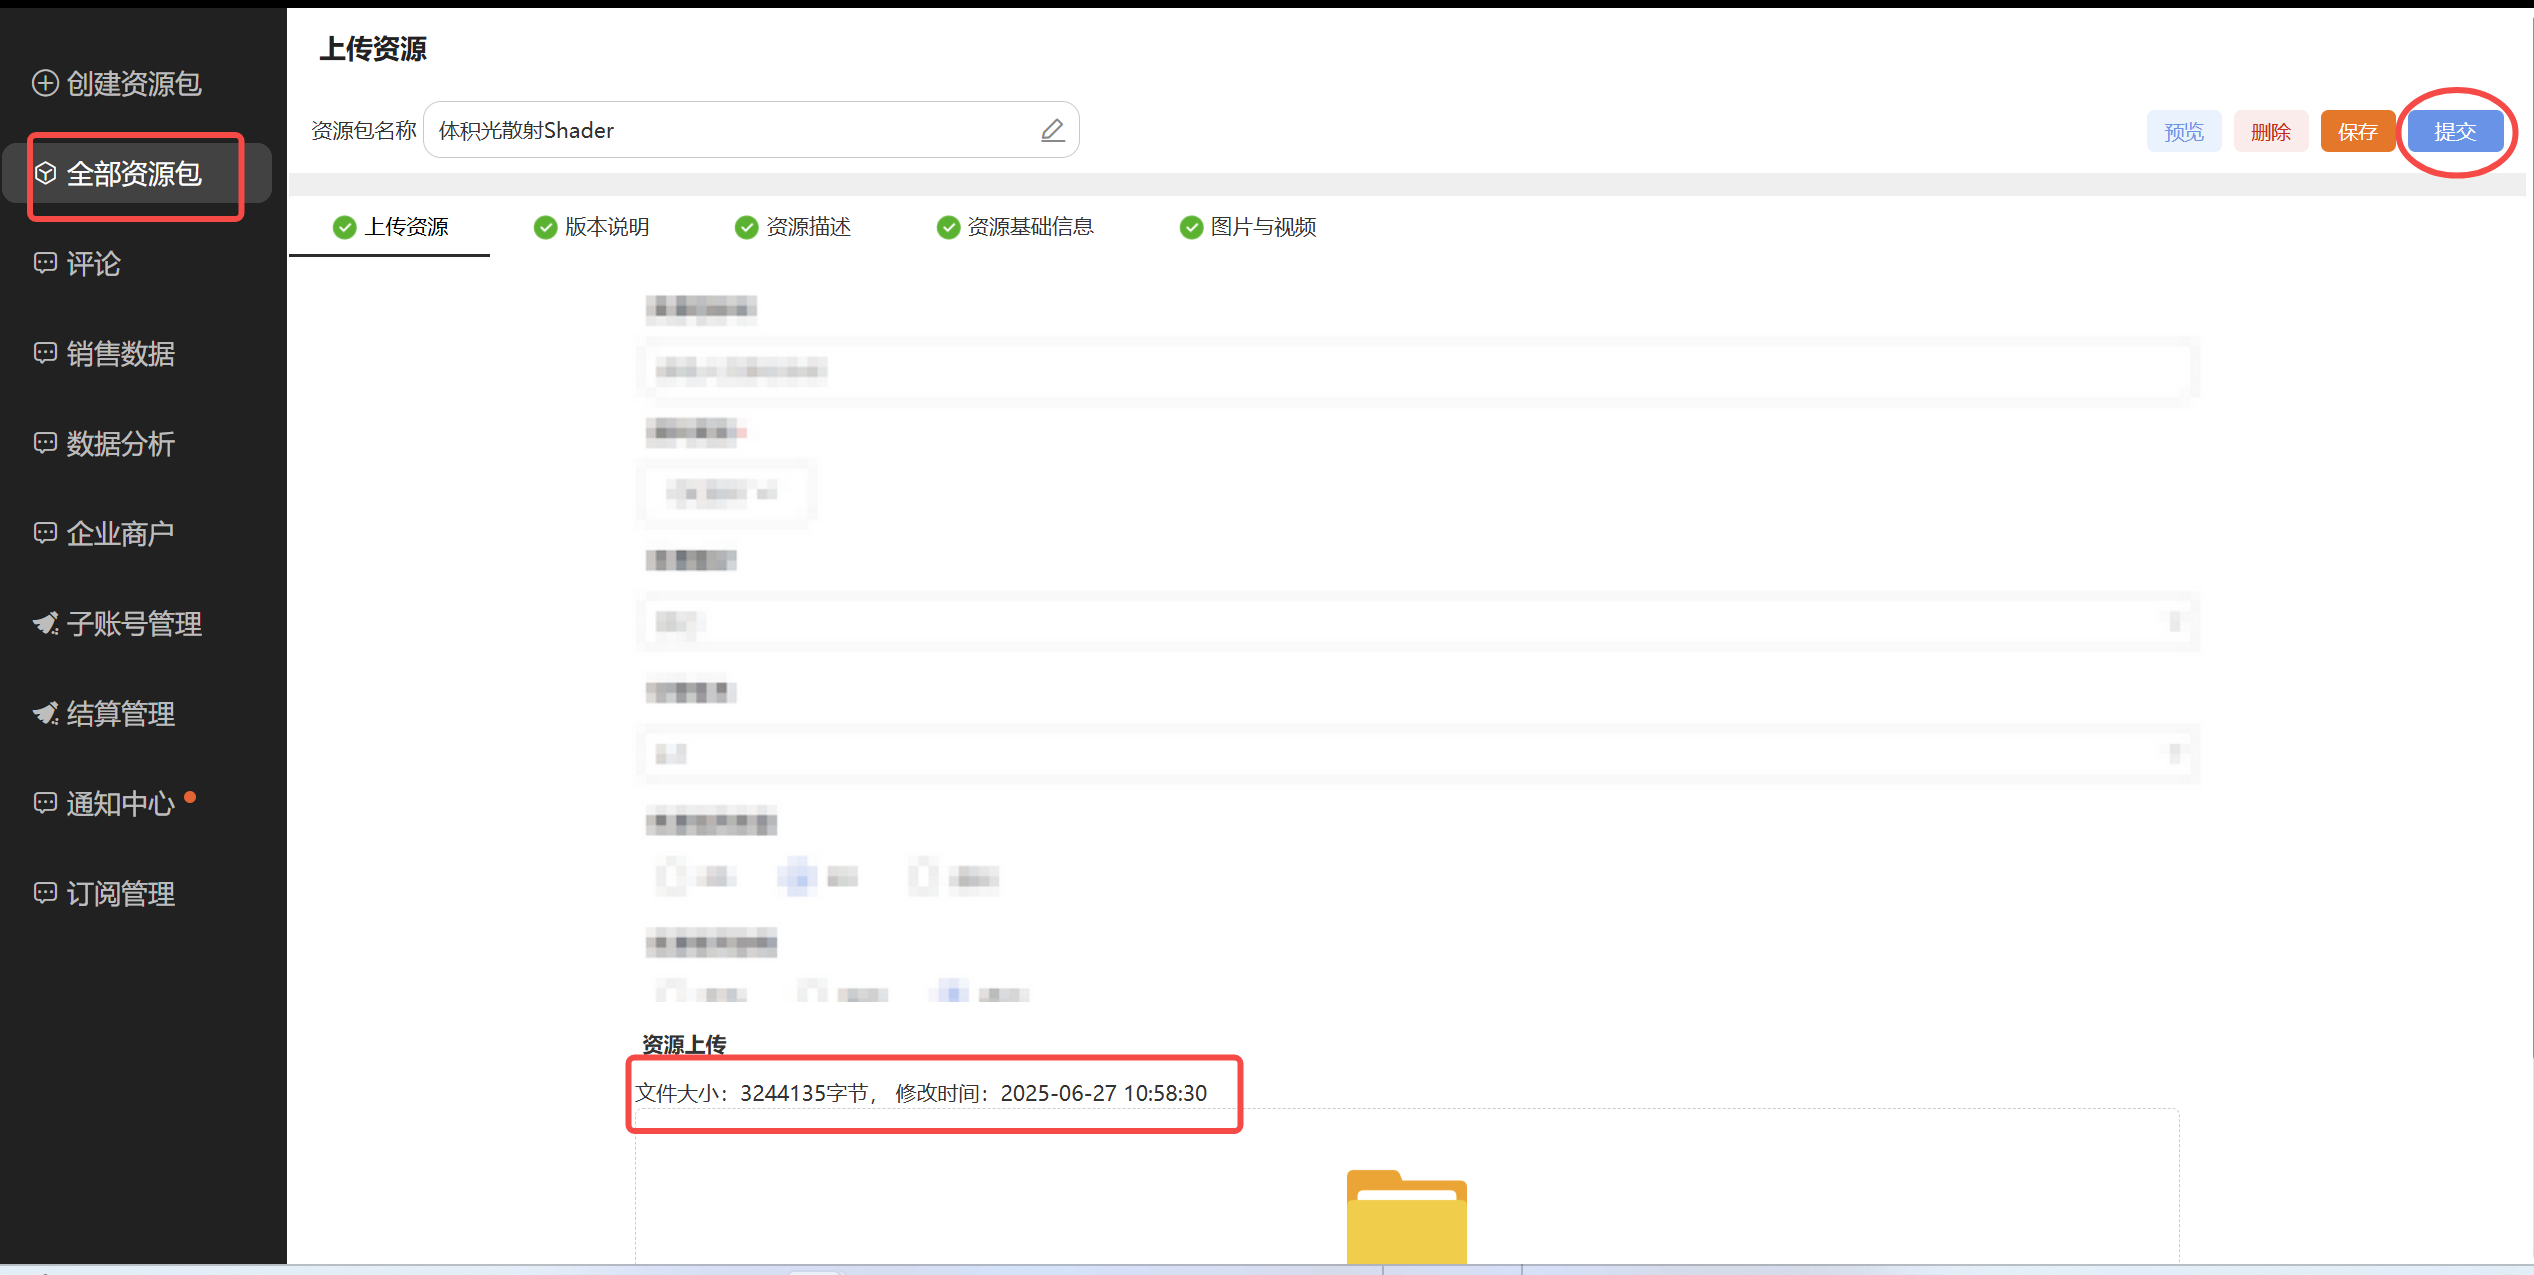Open the 资源基础信息 tab
The height and width of the screenshot is (1275, 2534).
coord(1015,227)
